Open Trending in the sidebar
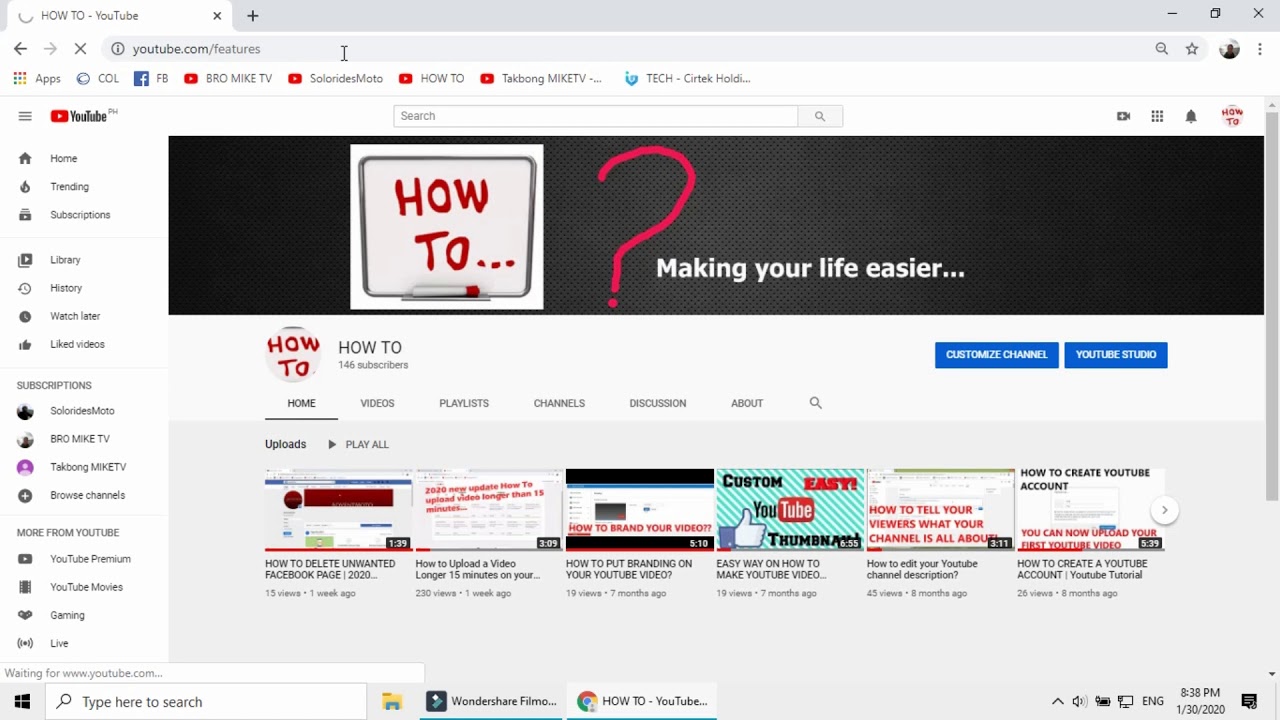1280x720 pixels. tap(69, 187)
